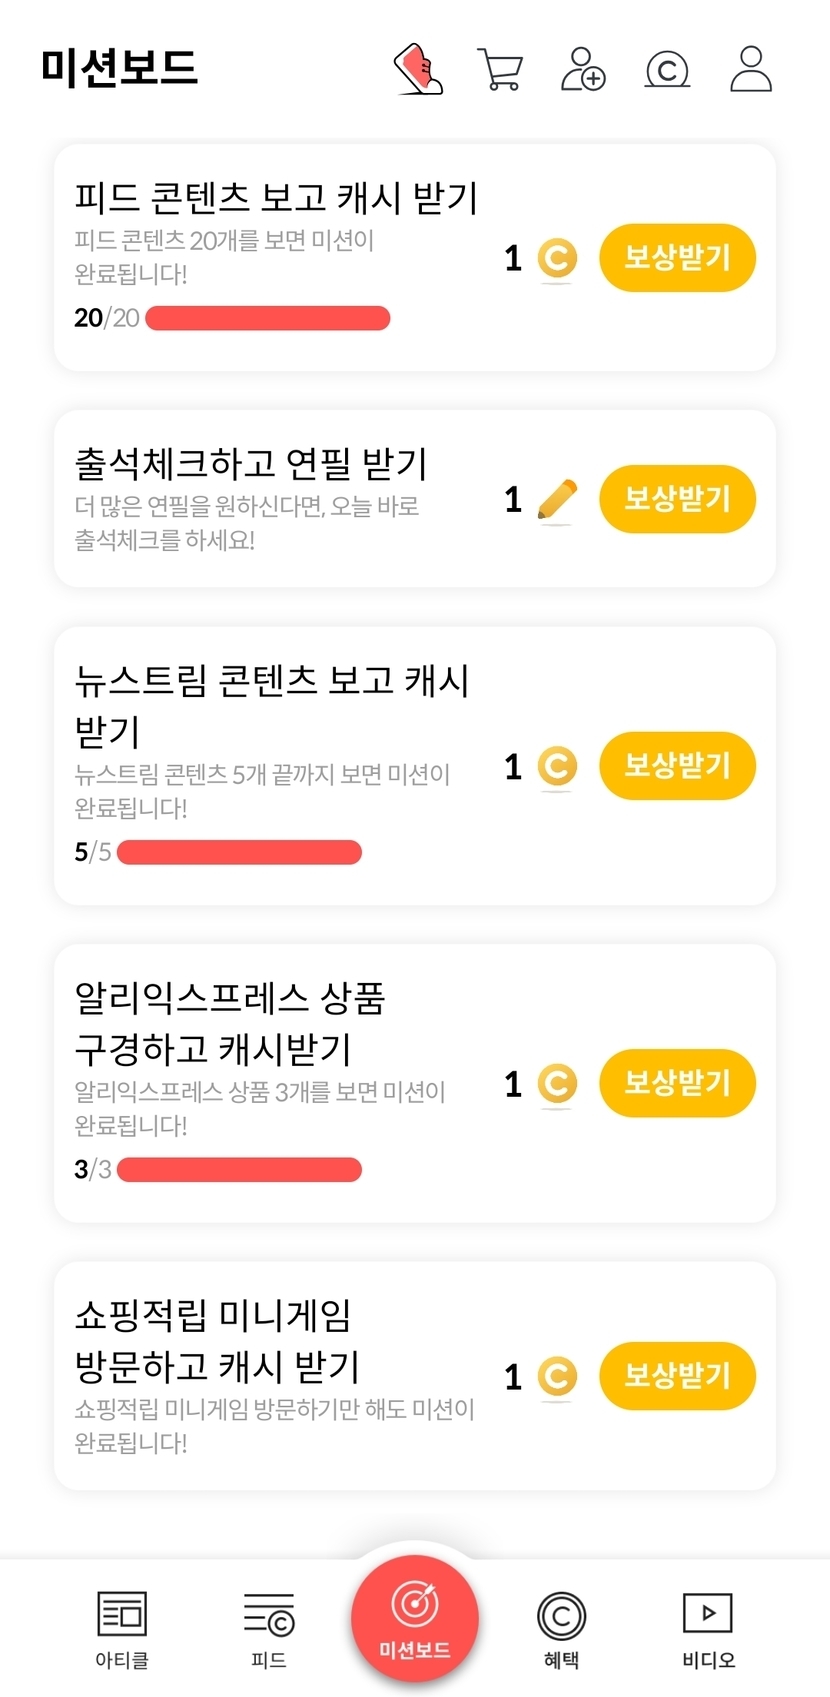Switch to the 비디오 tab
The height and width of the screenshot is (1697, 830).
pos(708,1630)
